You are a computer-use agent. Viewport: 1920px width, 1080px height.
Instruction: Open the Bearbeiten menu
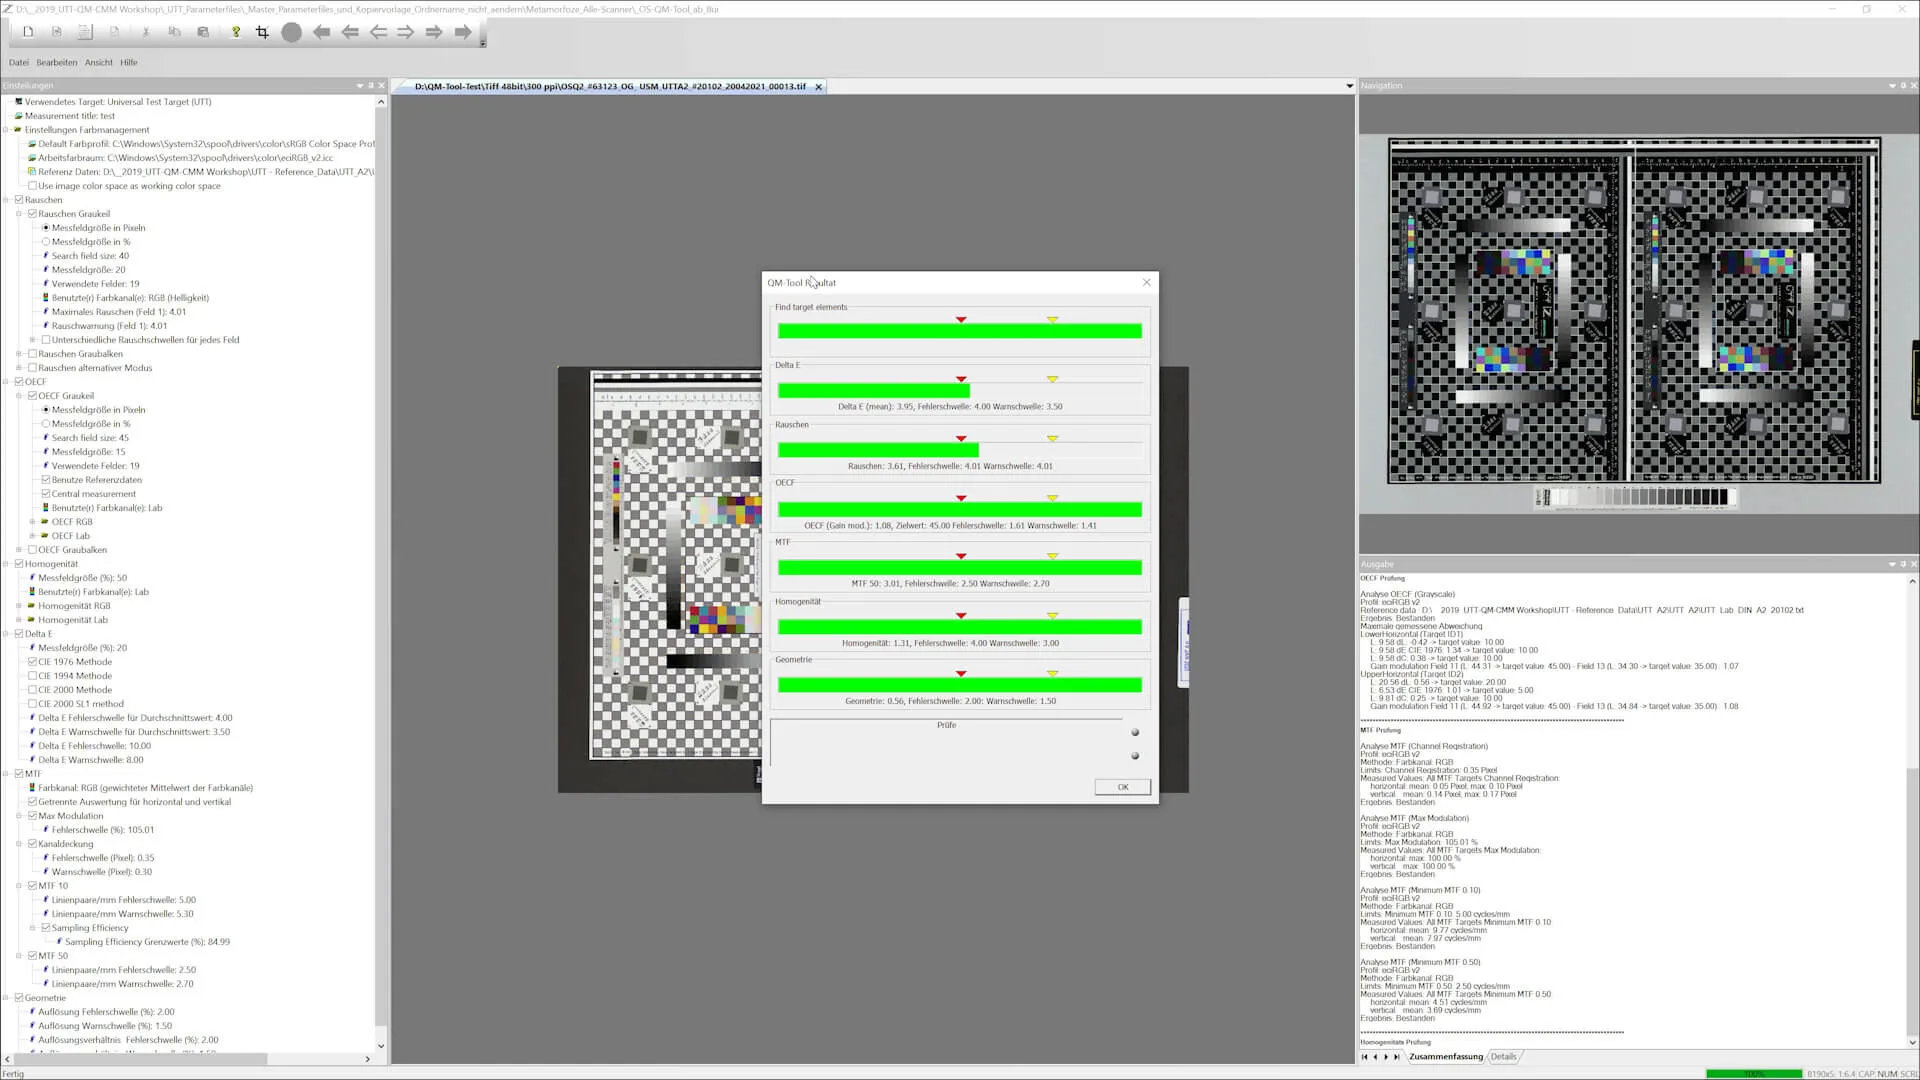tap(56, 62)
